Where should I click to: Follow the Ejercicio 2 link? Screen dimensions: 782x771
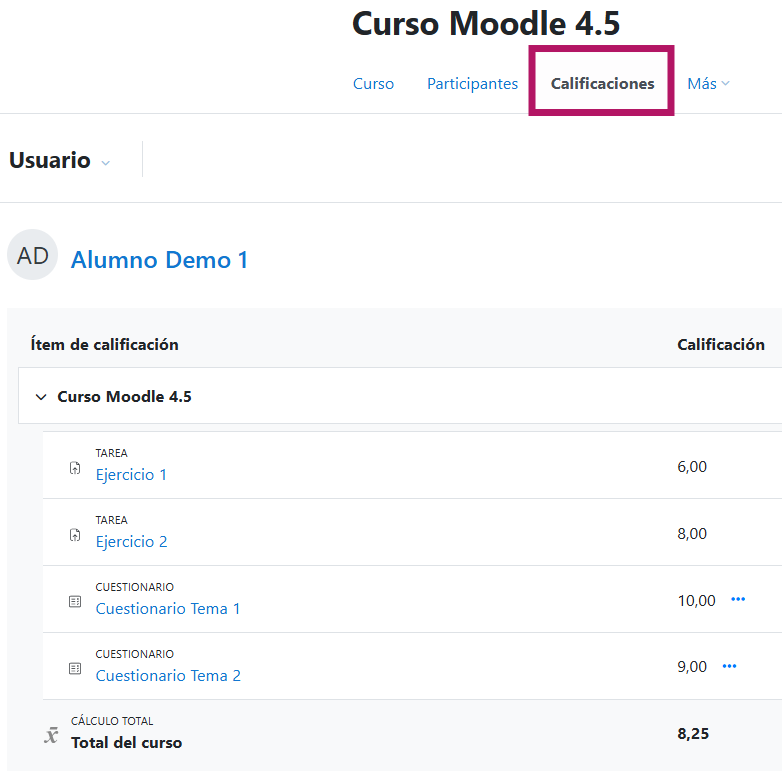(x=131, y=542)
